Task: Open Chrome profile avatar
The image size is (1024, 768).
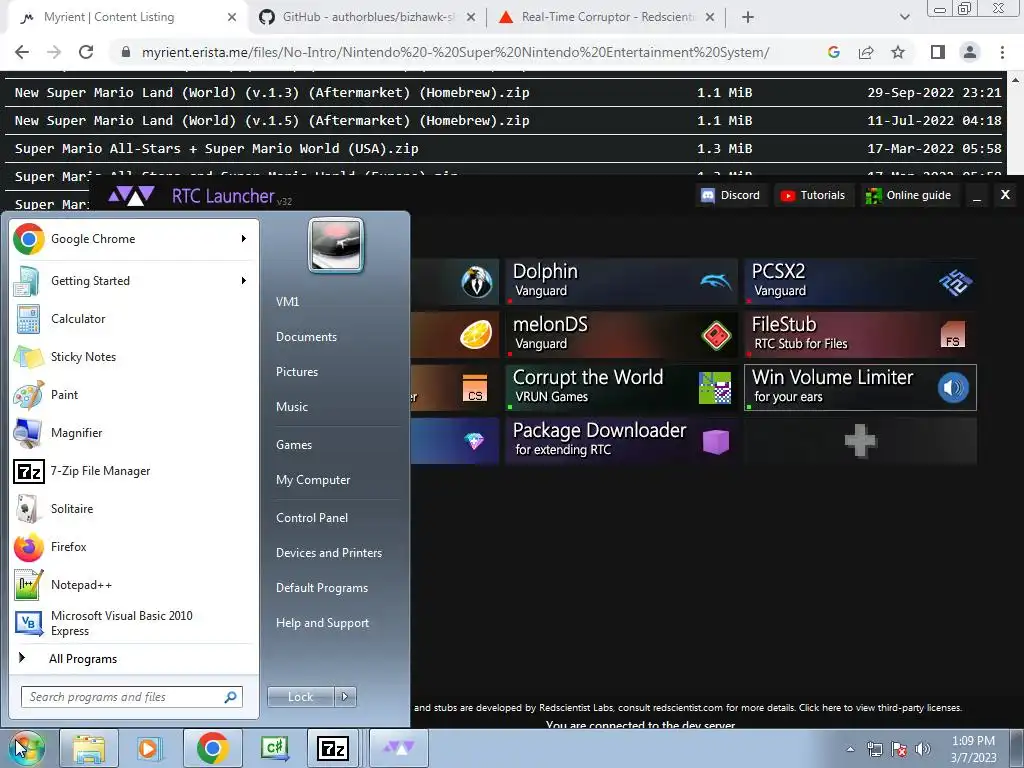Action: (x=970, y=52)
